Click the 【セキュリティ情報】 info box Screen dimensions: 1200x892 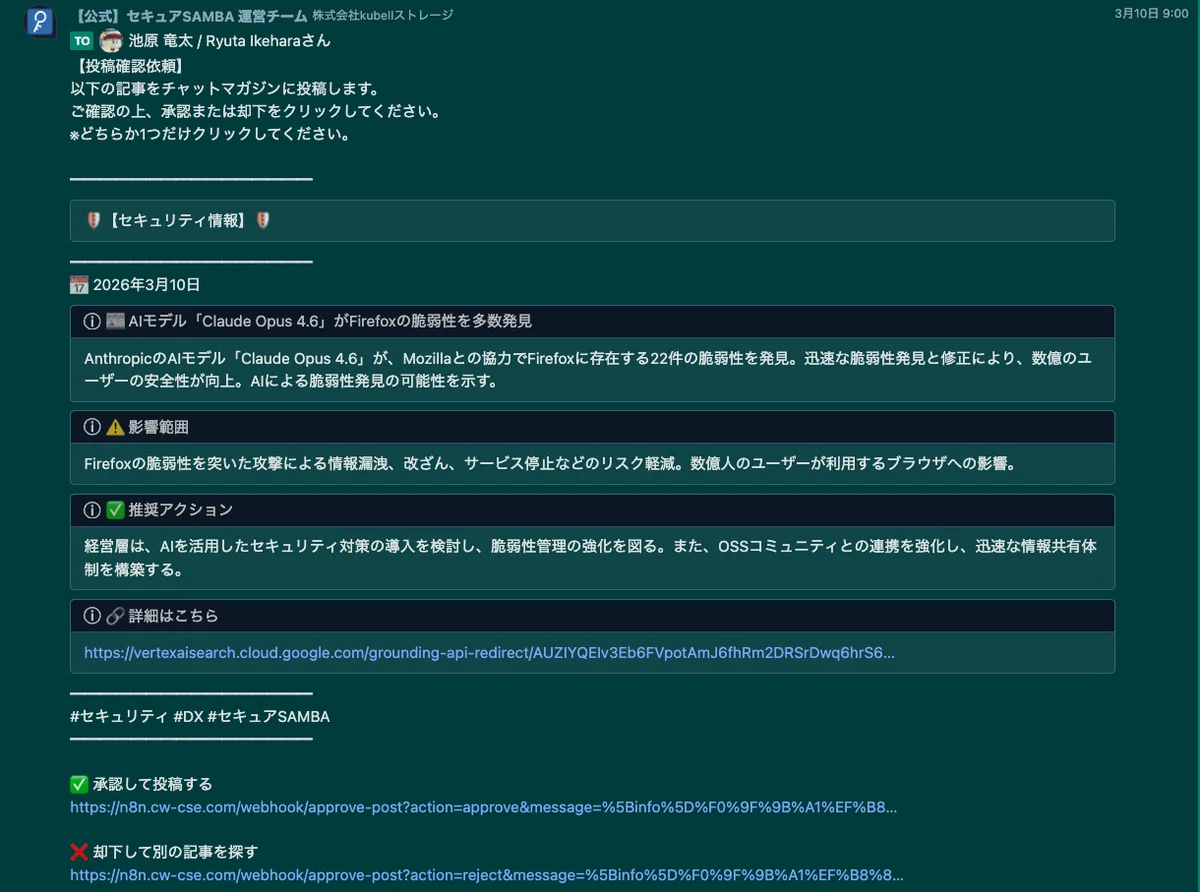pos(592,221)
